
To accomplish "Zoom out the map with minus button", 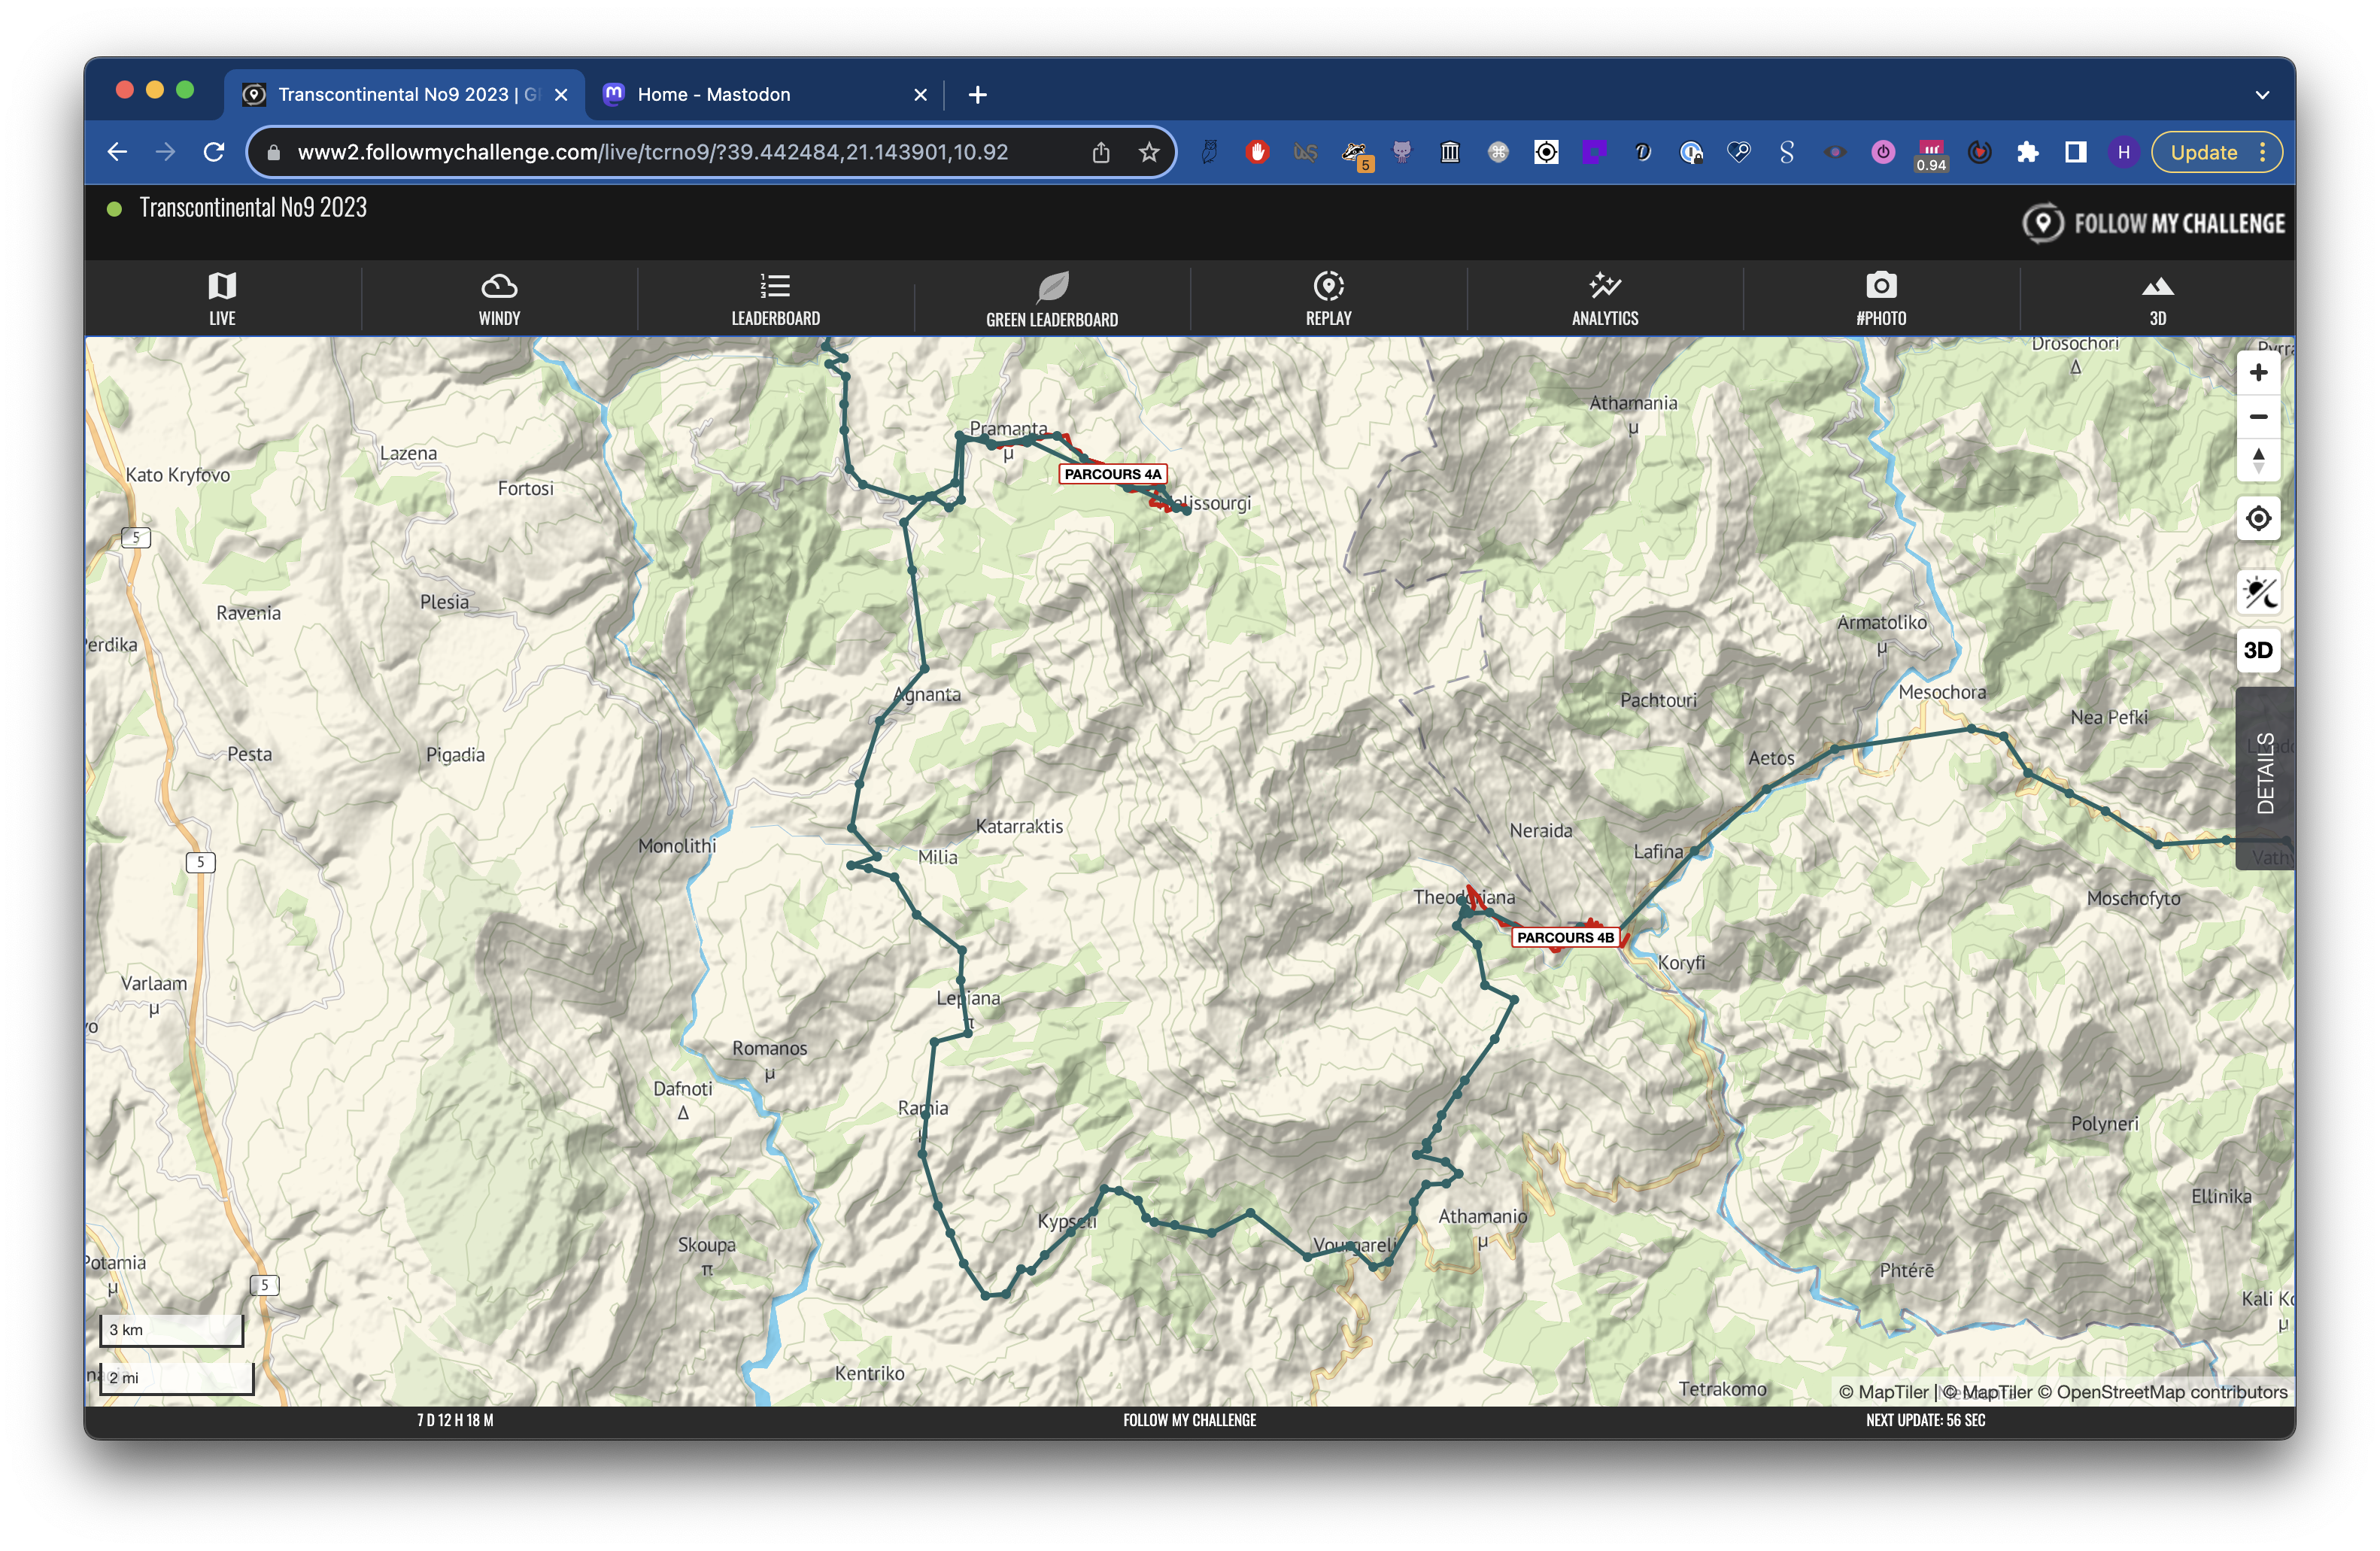I will coord(2258,417).
